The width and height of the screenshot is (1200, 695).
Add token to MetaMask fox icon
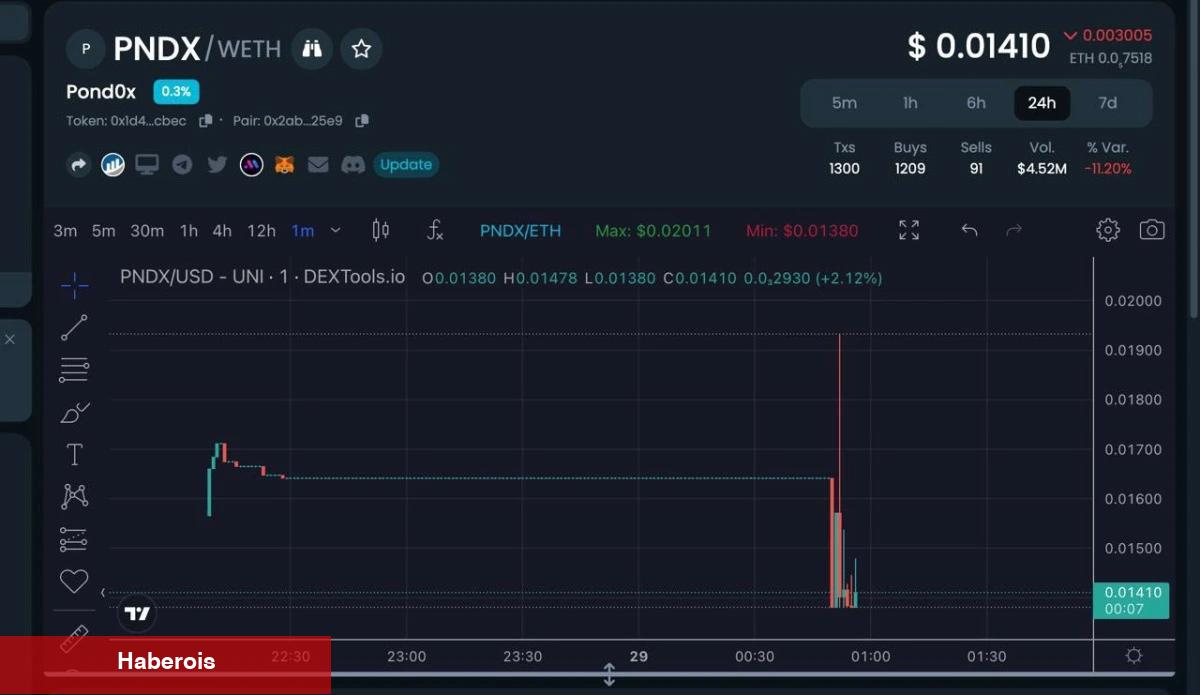click(285, 165)
